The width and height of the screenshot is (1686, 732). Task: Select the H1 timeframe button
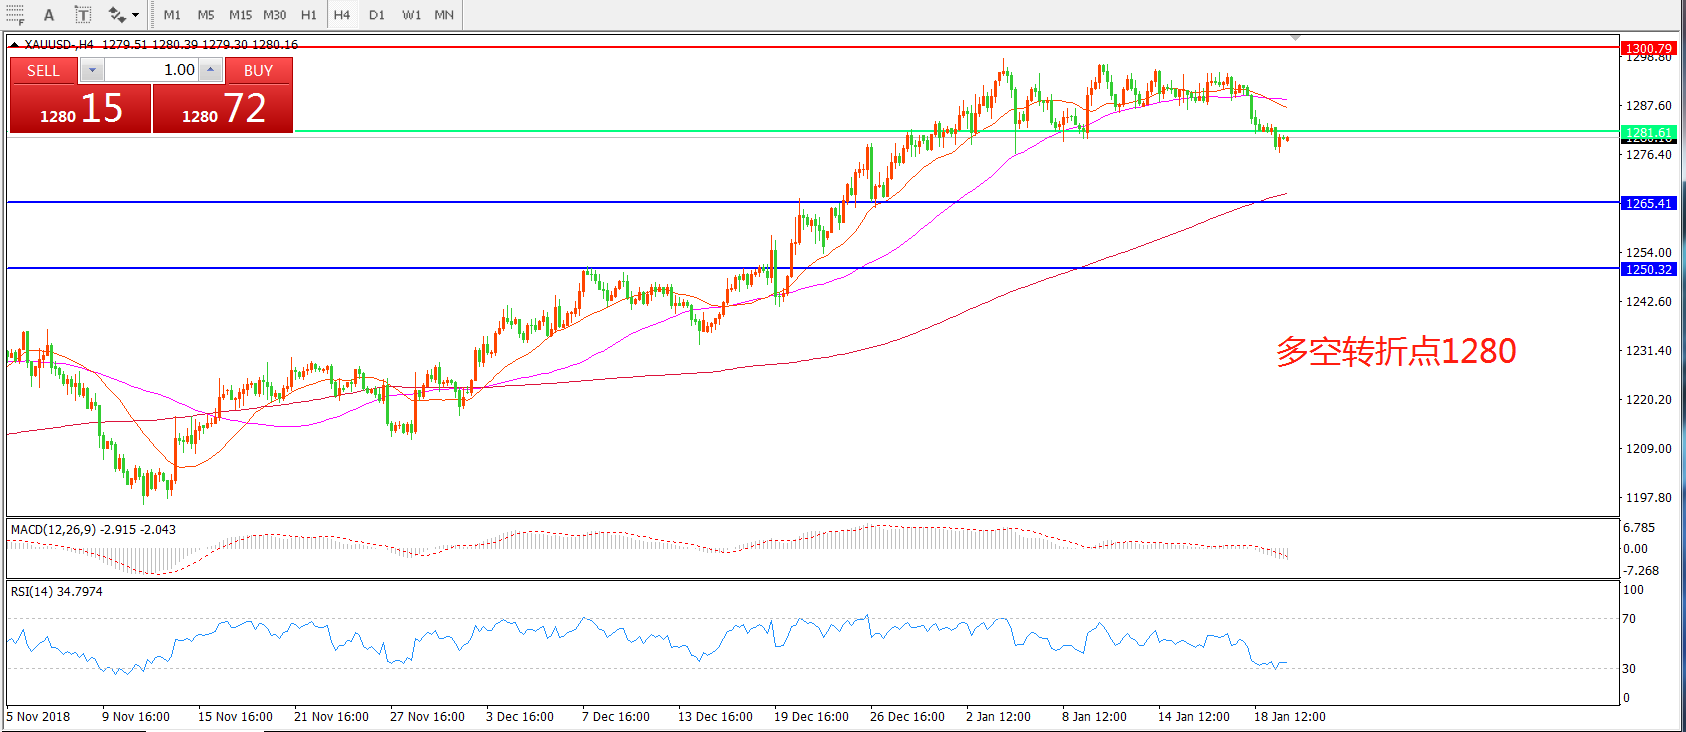coord(308,15)
